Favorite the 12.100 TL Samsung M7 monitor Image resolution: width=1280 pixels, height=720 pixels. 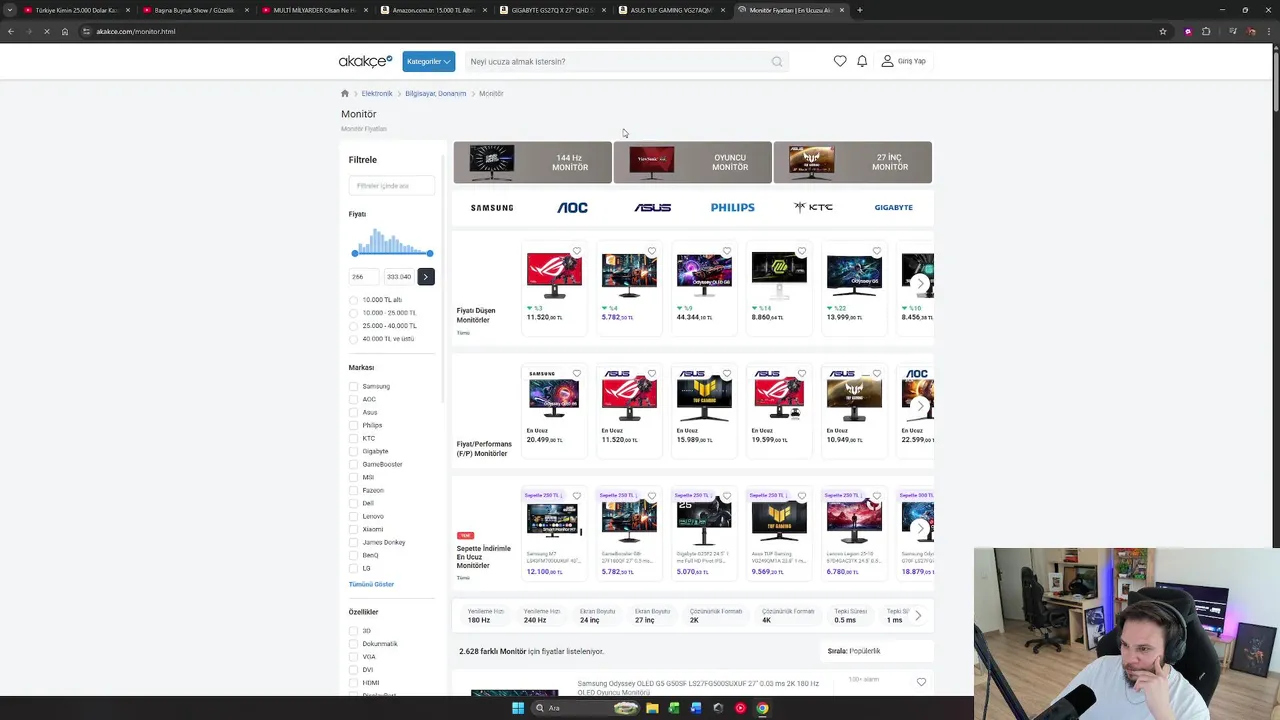point(577,496)
